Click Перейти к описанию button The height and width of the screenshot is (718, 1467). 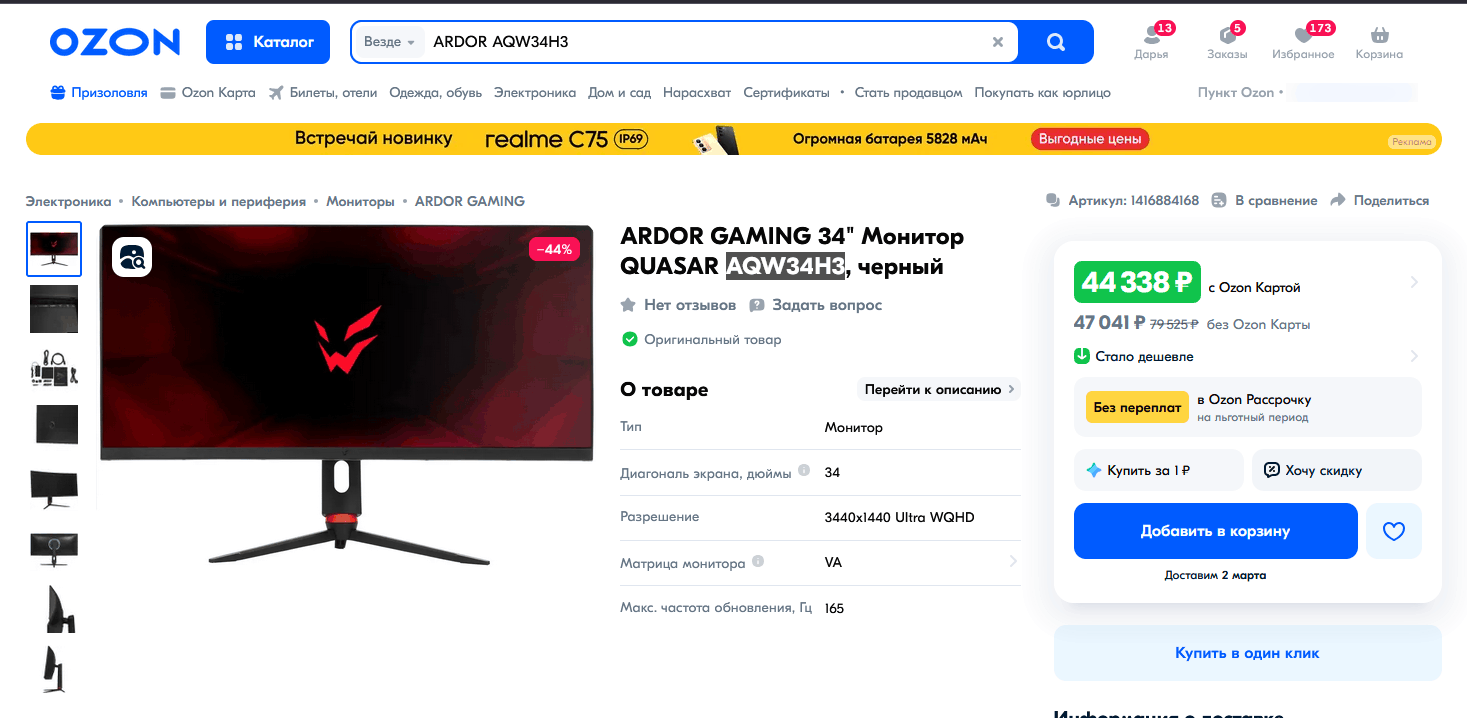coord(939,389)
